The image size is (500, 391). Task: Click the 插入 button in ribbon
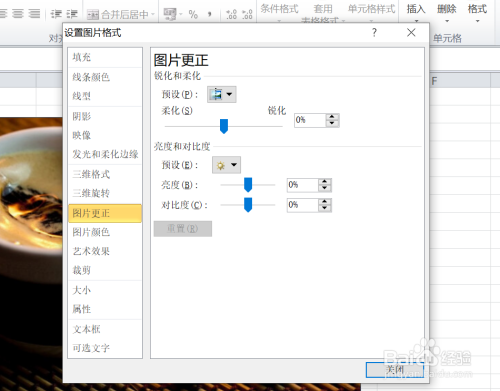click(x=416, y=12)
